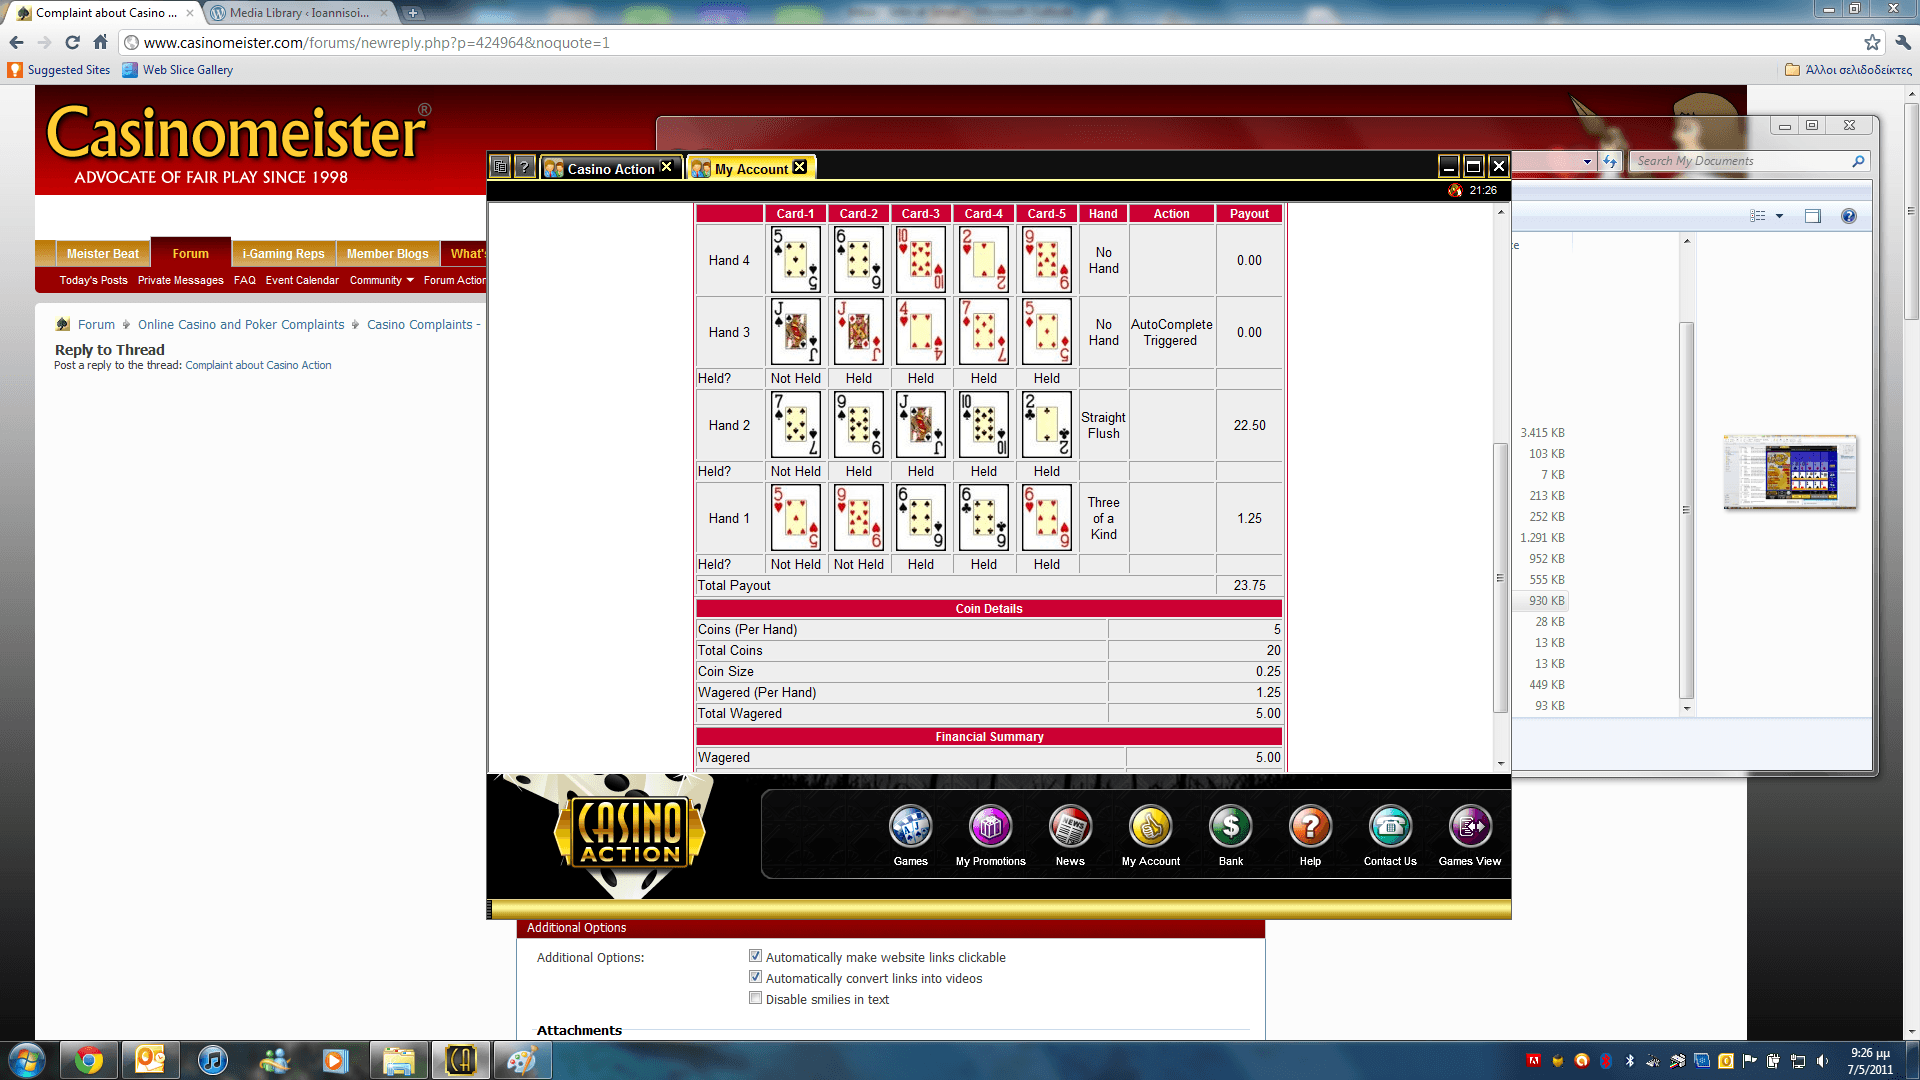Viewport: 1920px width, 1080px height.
Task: Click the Suggested Sites bookmark
Action: pos(59,70)
